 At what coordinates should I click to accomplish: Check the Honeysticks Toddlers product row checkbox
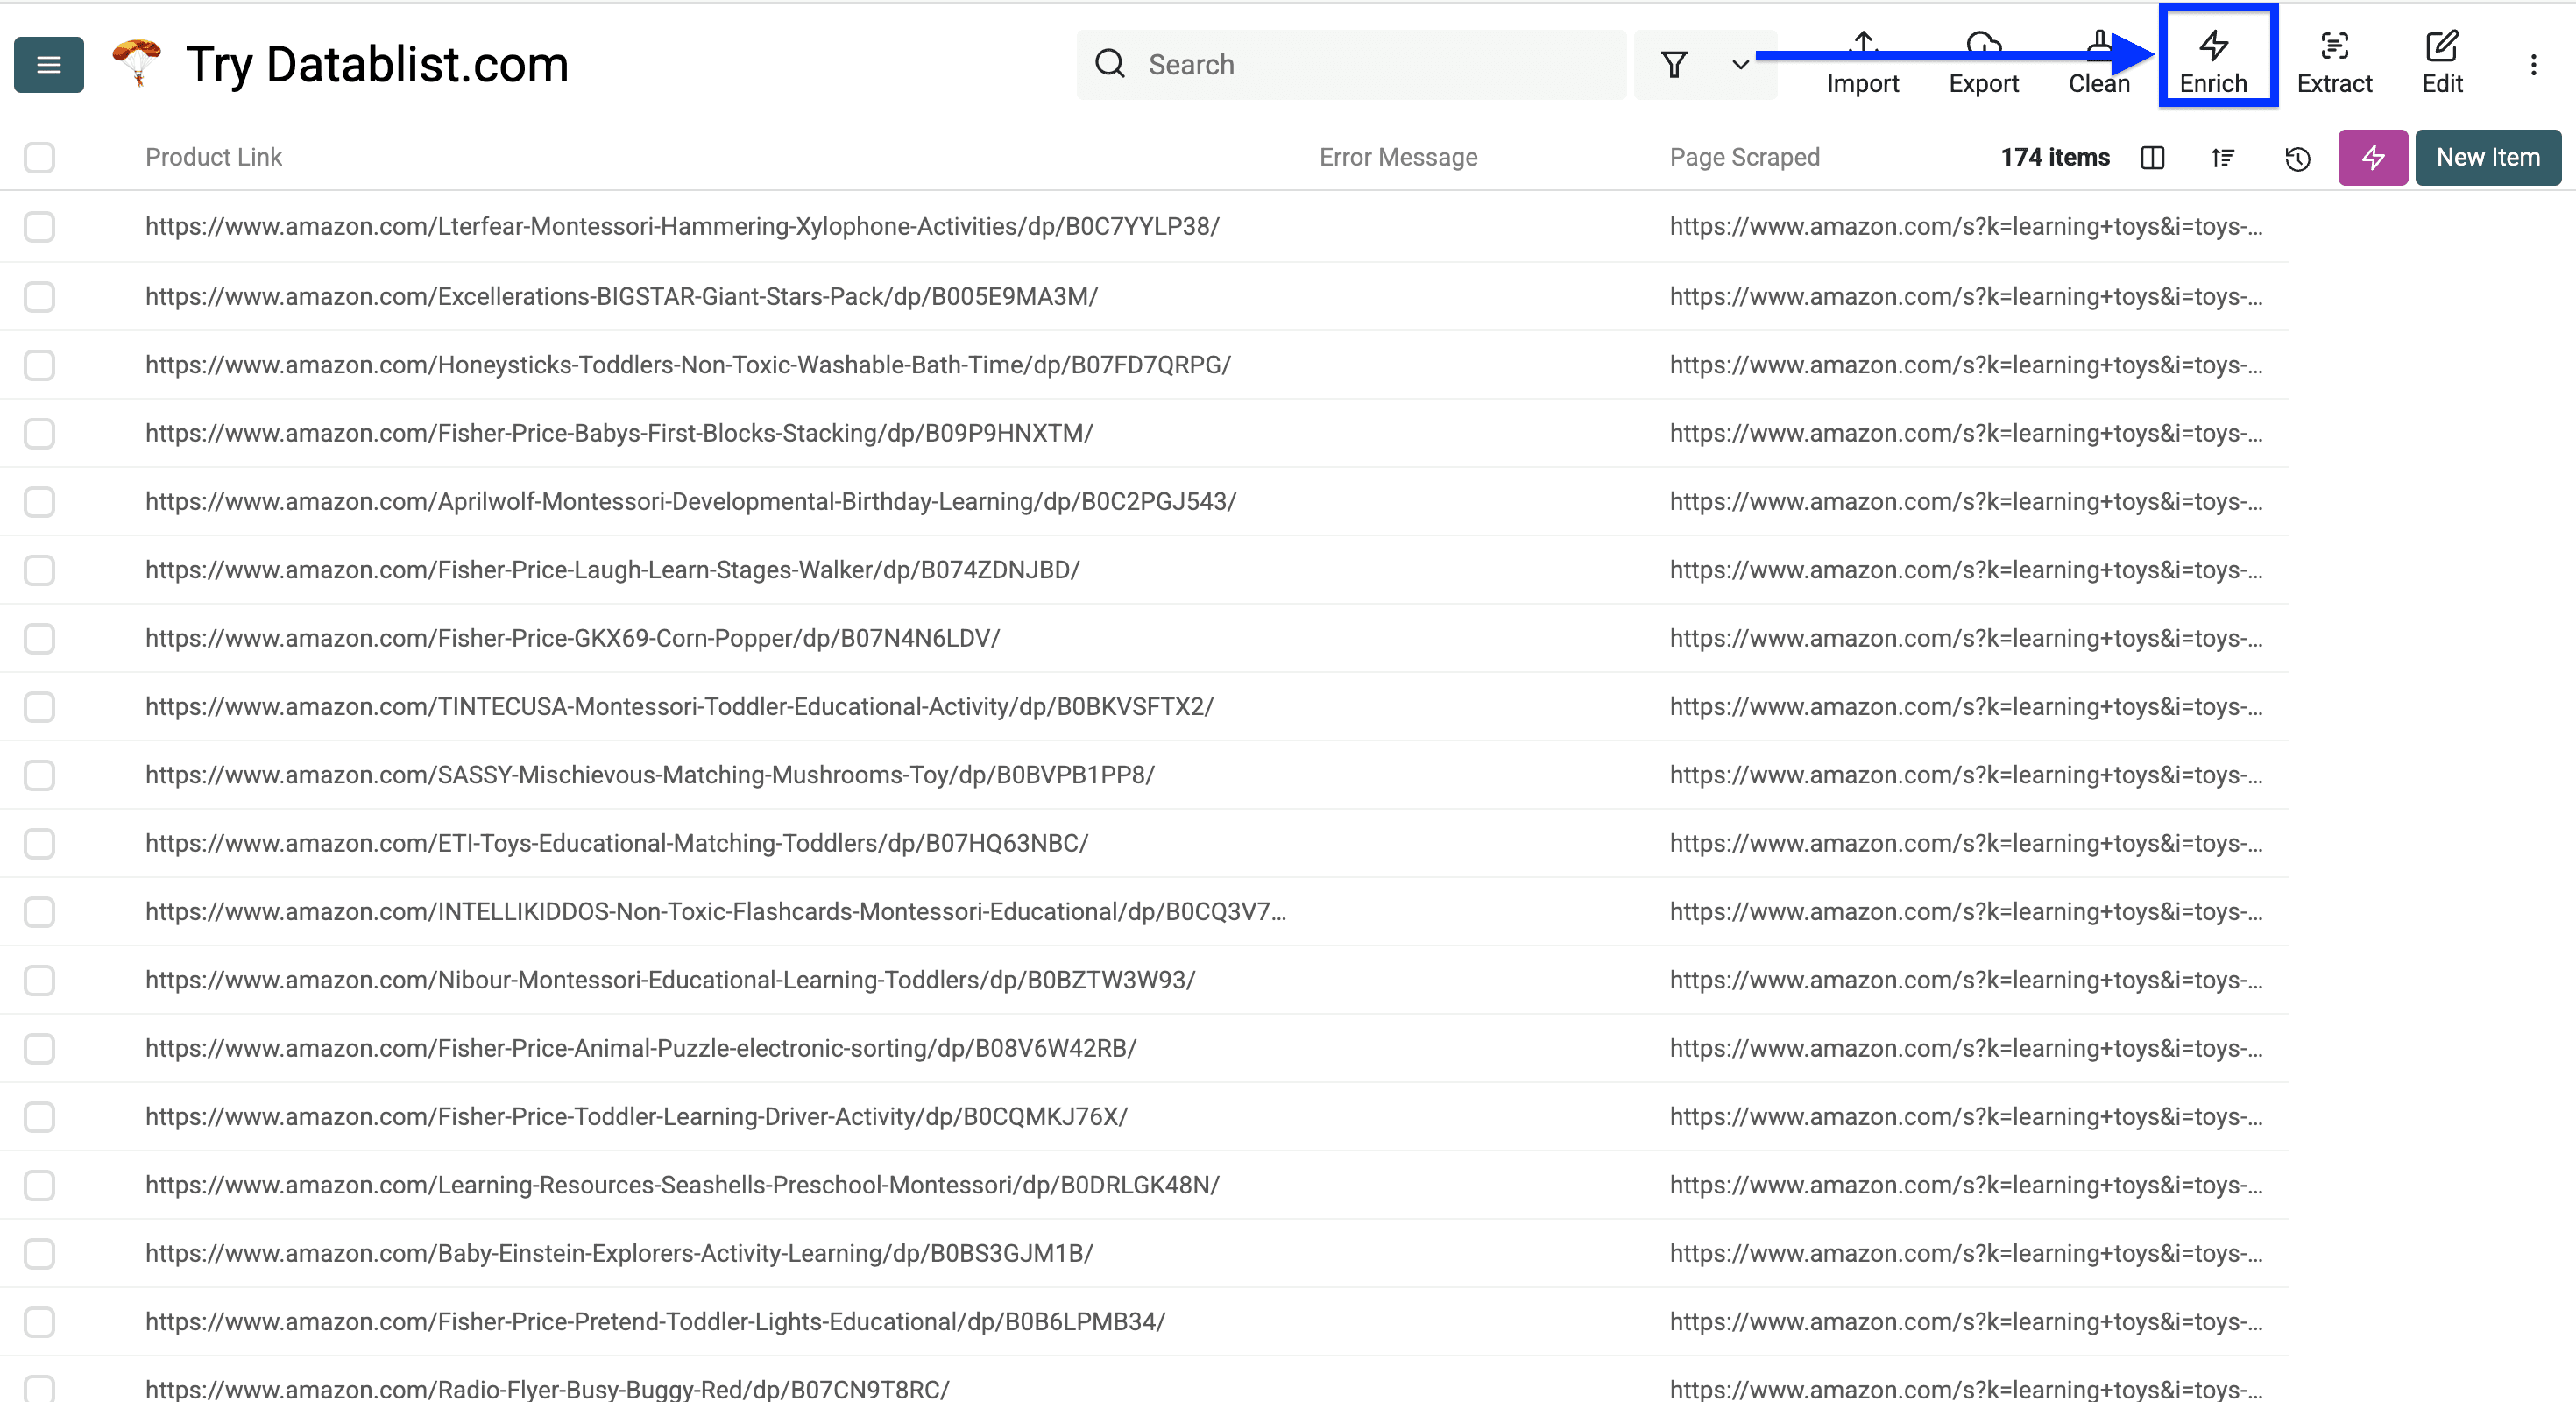(39, 365)
